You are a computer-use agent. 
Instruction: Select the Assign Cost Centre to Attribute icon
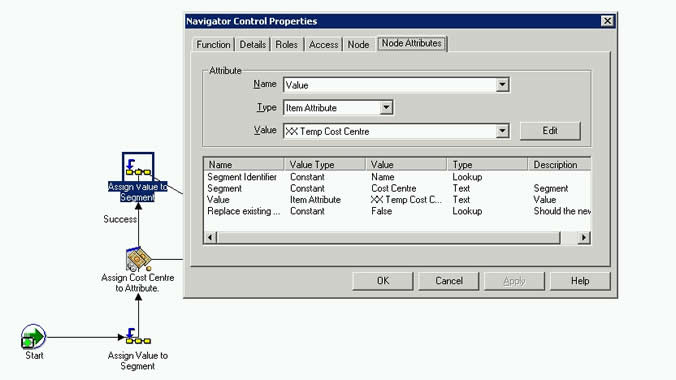coord(138,259)
